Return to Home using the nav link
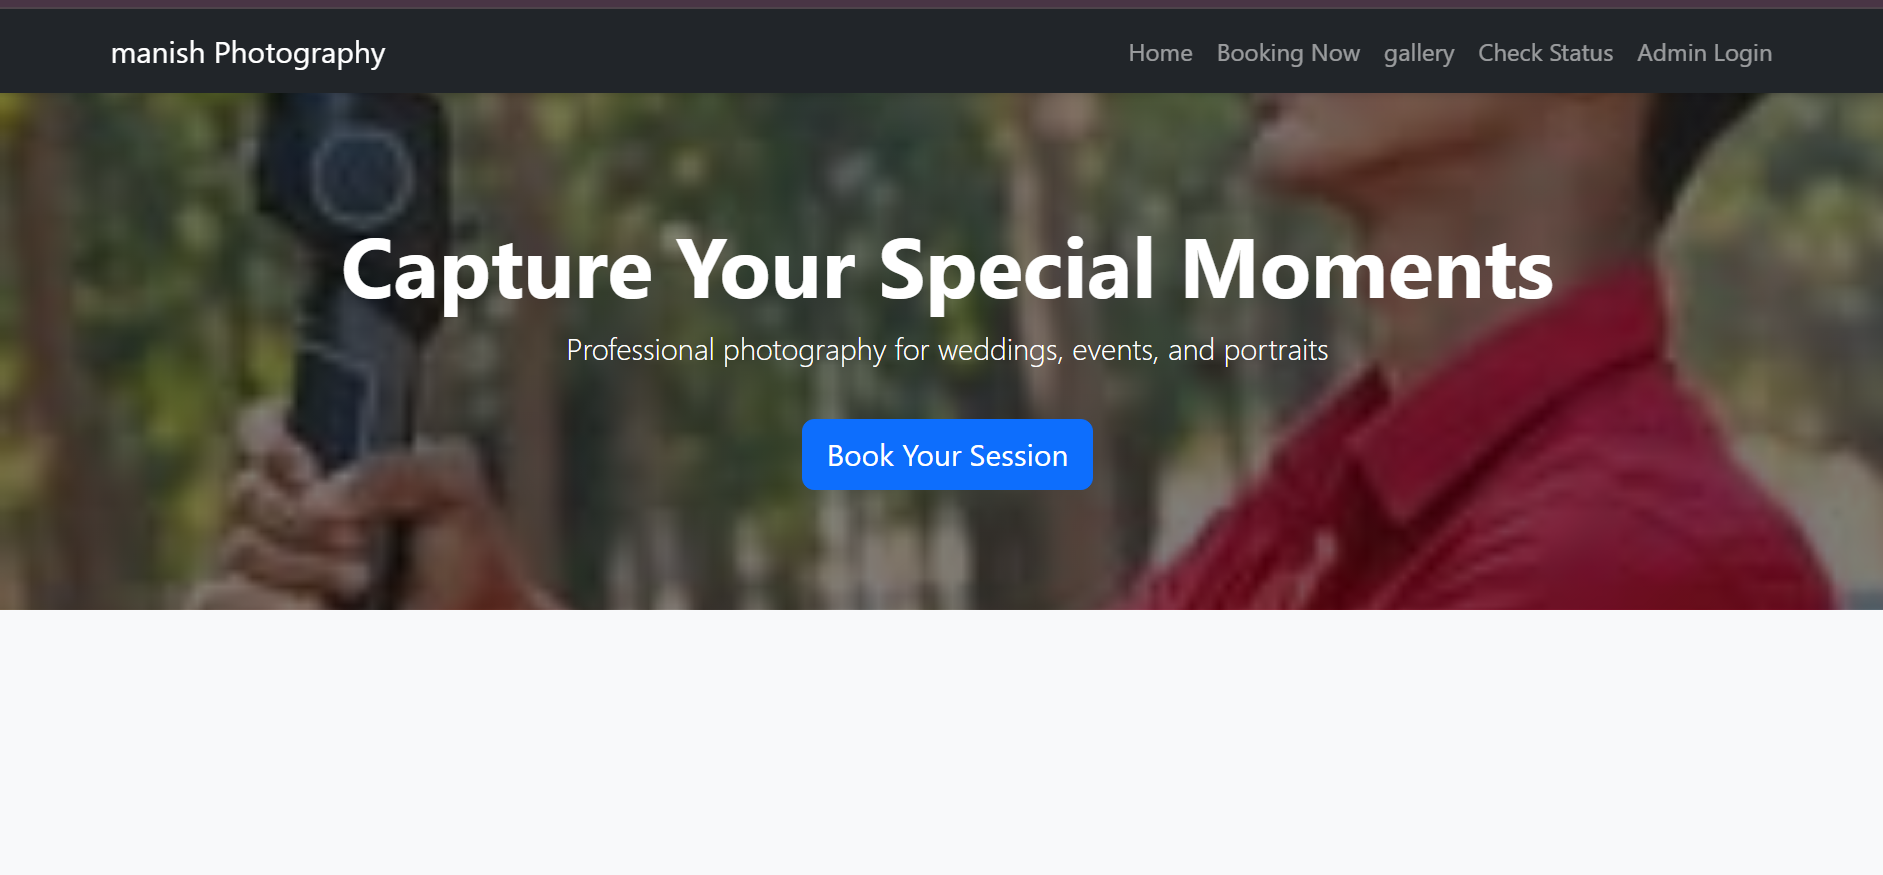The height and width of the screenshot is (875, 1883). click(1160, 53)
